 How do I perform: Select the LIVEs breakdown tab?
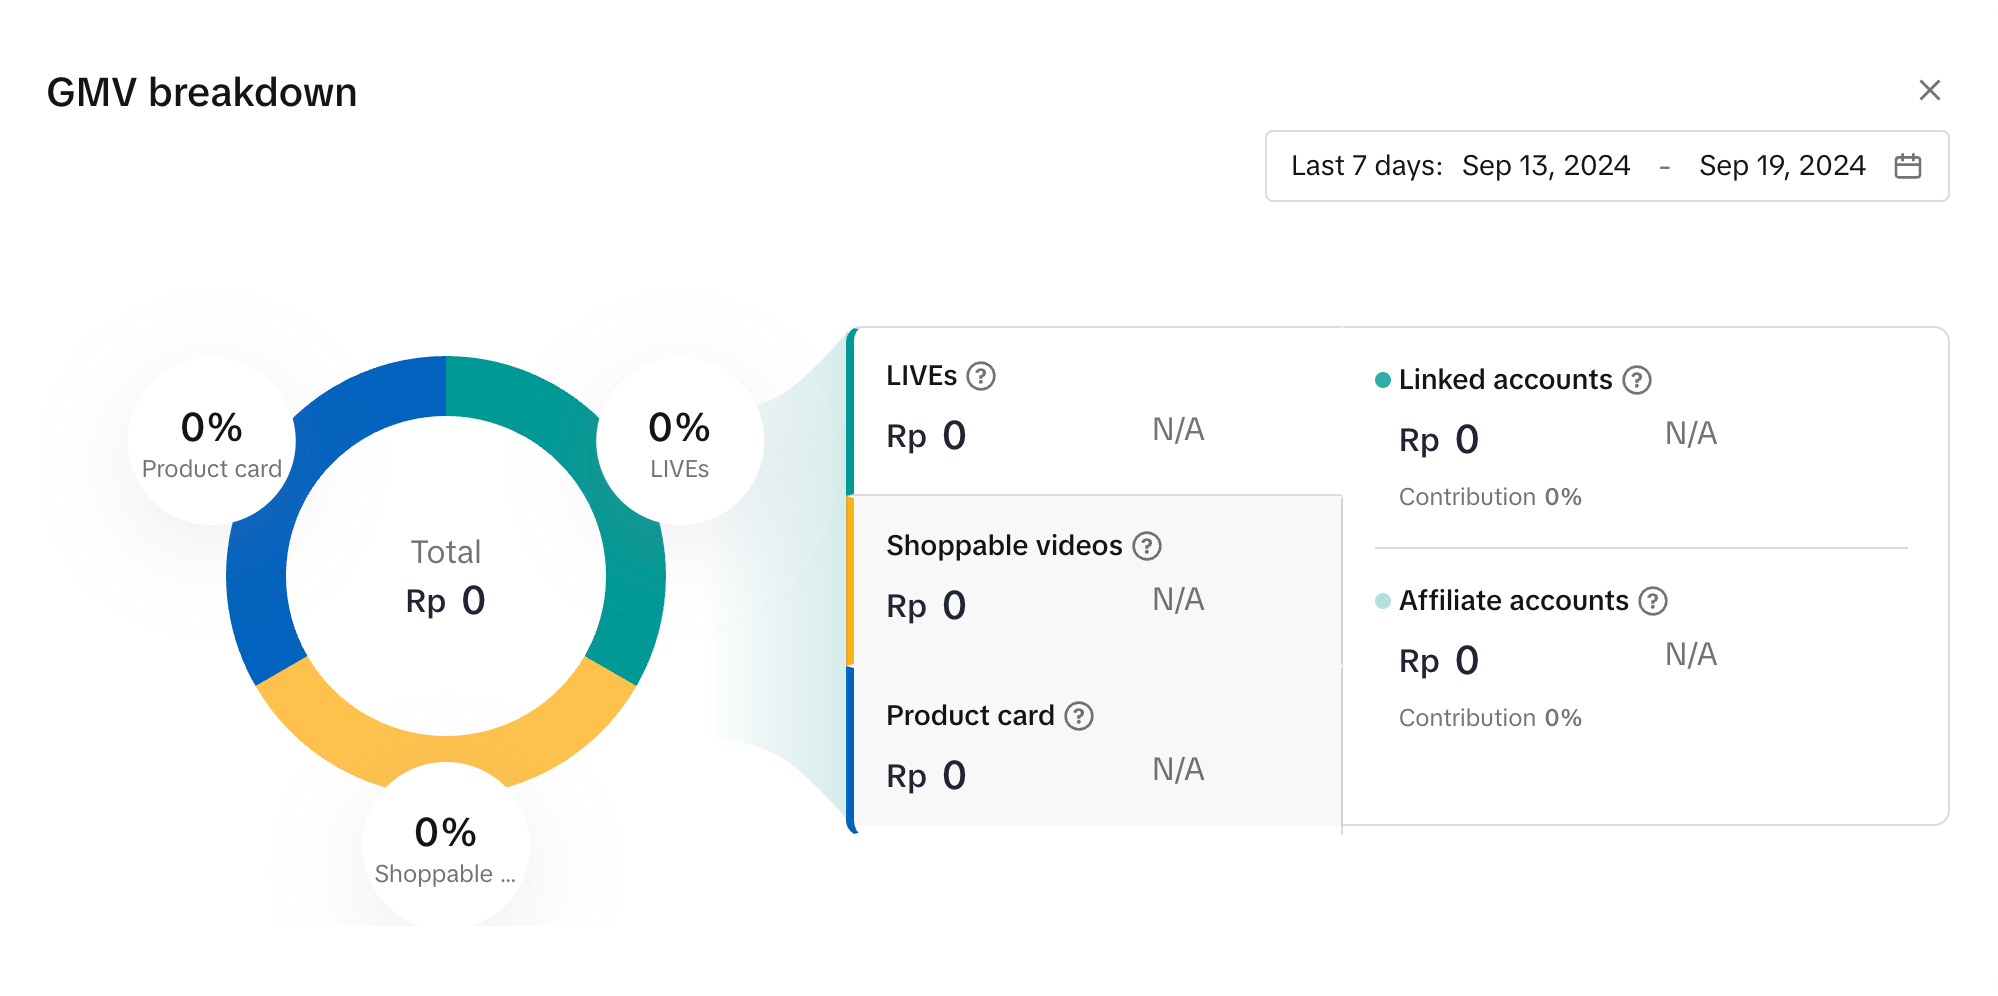click(x=1095, y=411)
